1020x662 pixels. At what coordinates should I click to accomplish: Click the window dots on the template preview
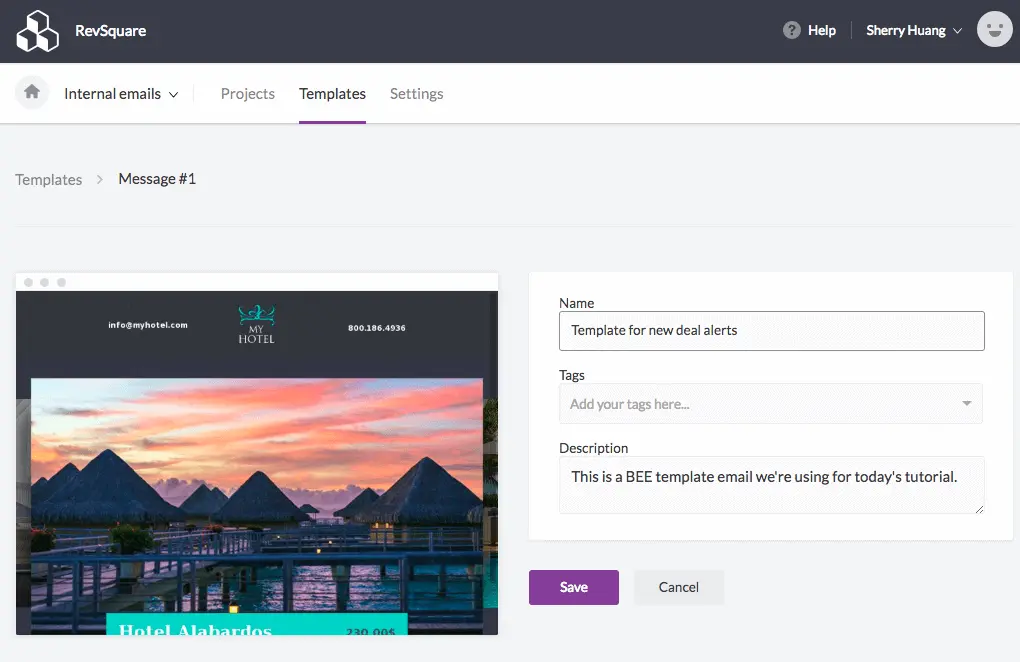click(44, 282)
